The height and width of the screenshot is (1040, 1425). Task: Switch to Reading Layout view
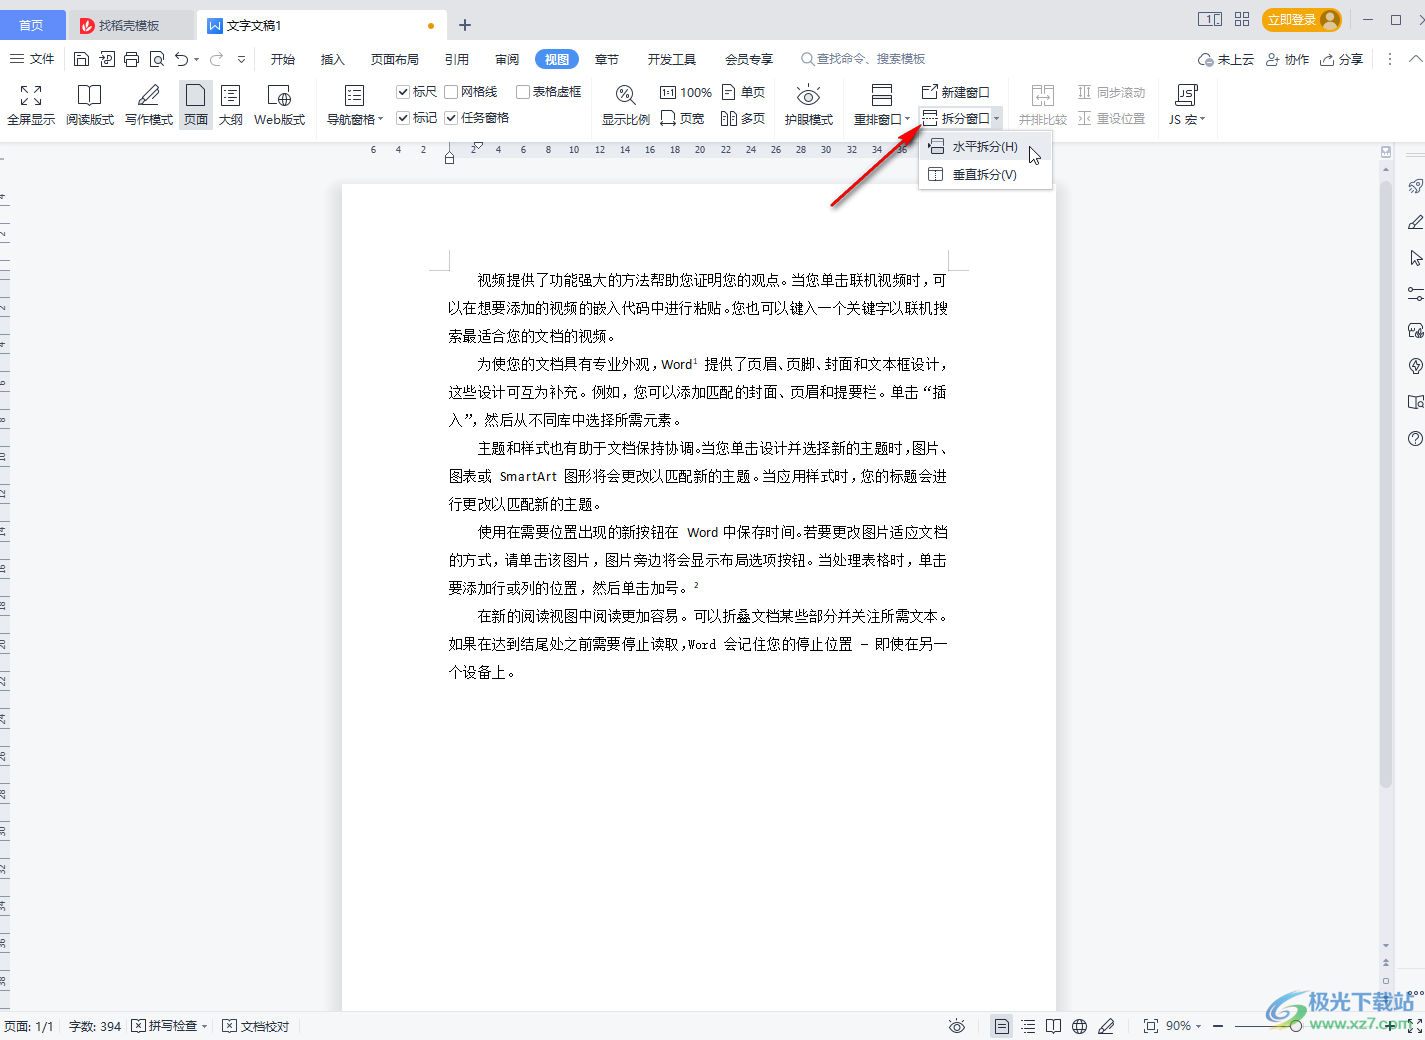(x=90, y=105)
